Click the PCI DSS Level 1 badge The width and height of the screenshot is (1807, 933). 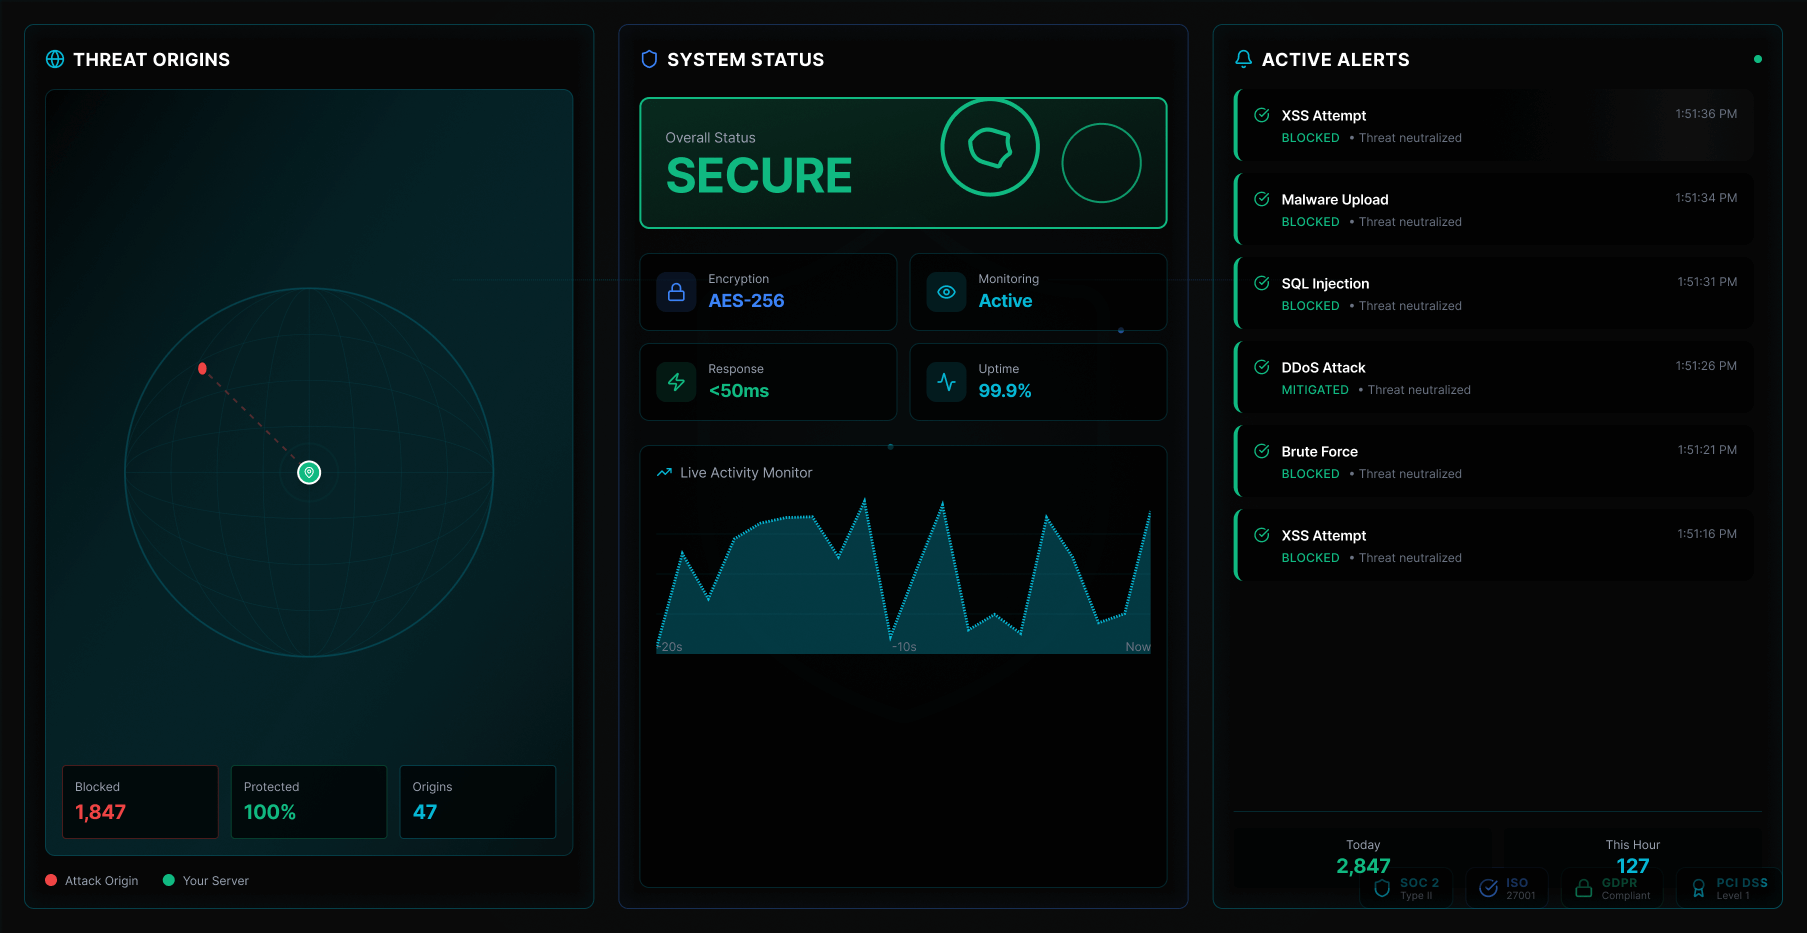point(1729,888)
